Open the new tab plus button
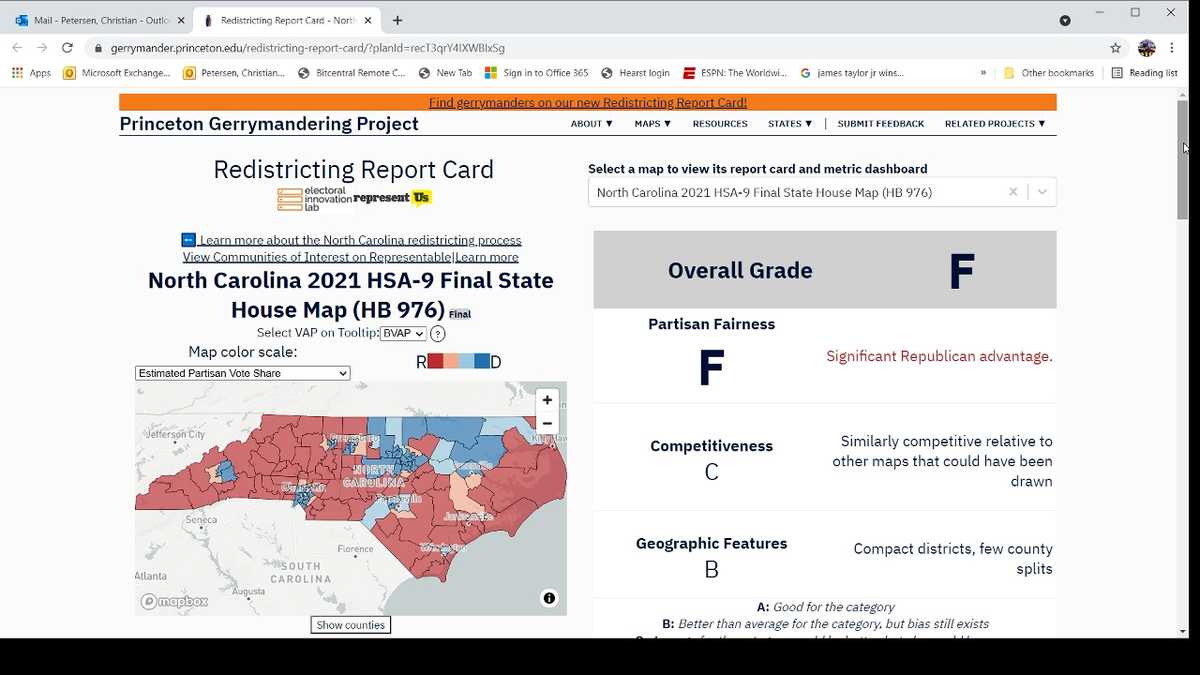The height and width of the screenshot is (675, 1200). [397, 20]
